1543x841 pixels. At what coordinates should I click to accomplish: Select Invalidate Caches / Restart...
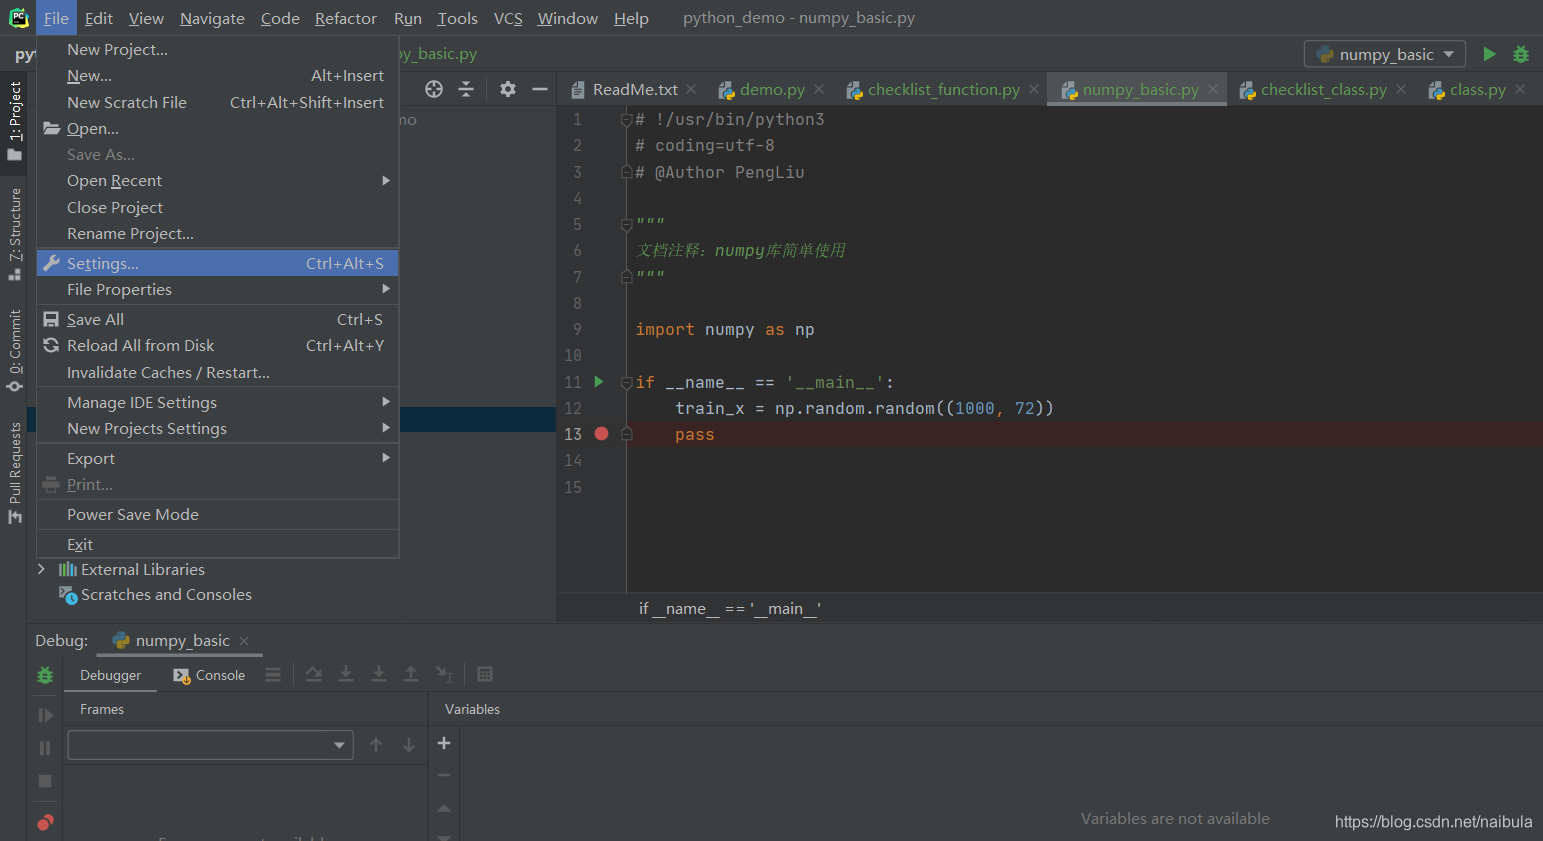pyautogui.click(x=218, y=372)
